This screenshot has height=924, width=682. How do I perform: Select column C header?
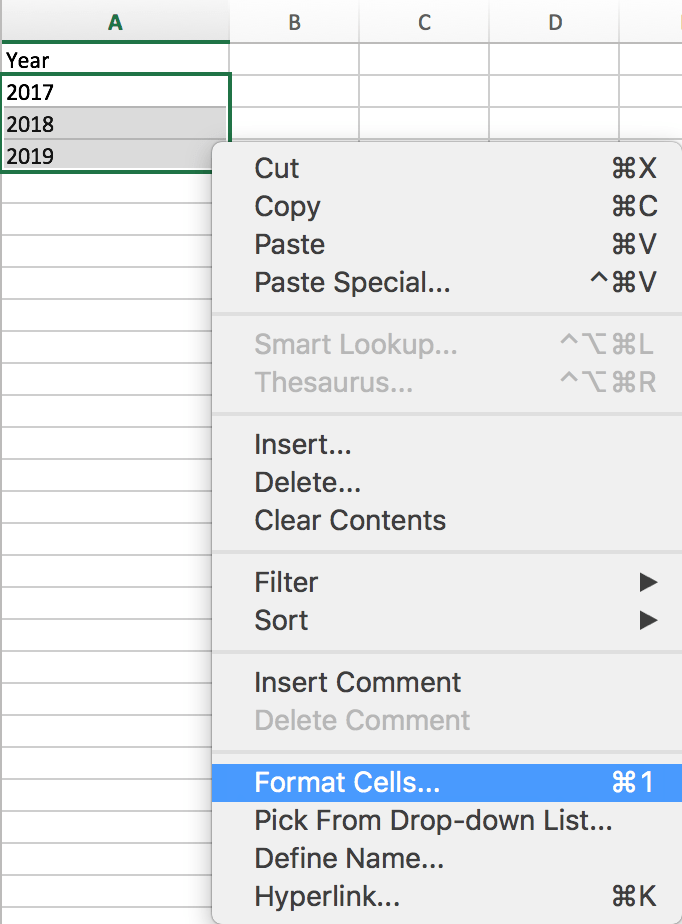423,19
